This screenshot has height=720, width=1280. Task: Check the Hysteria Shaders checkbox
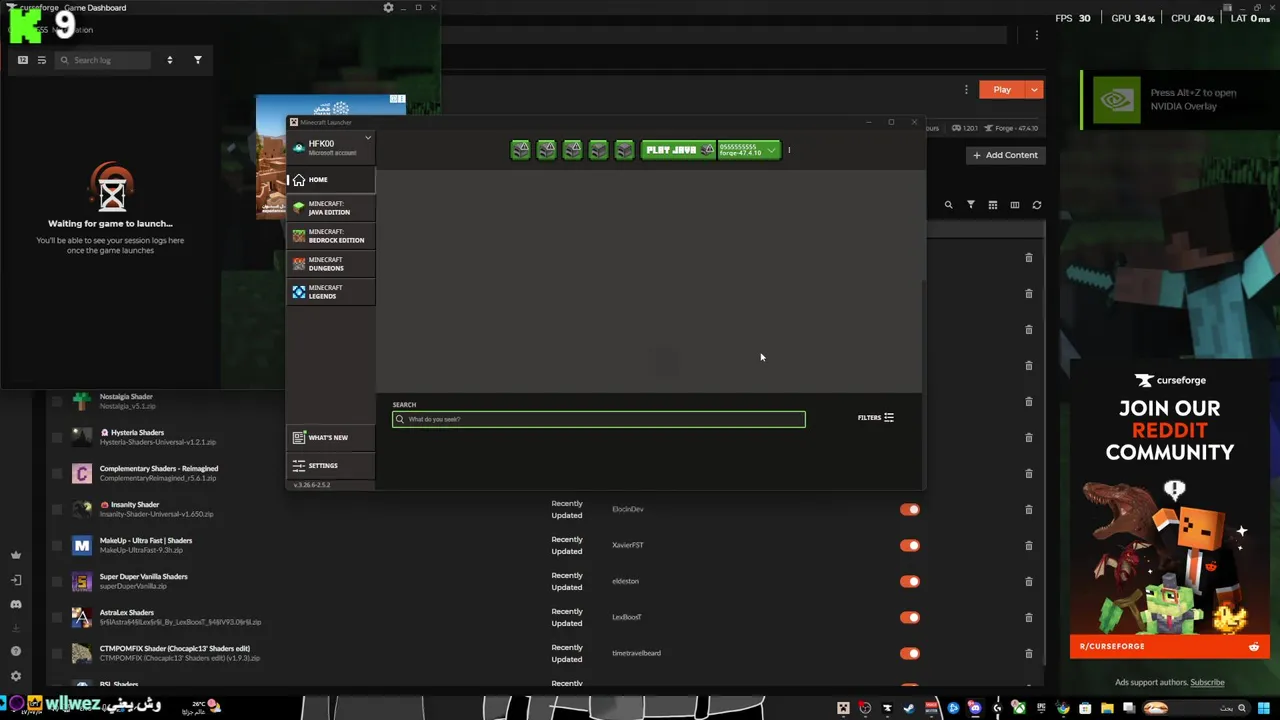pyautogui.click(x=57, y=438)
